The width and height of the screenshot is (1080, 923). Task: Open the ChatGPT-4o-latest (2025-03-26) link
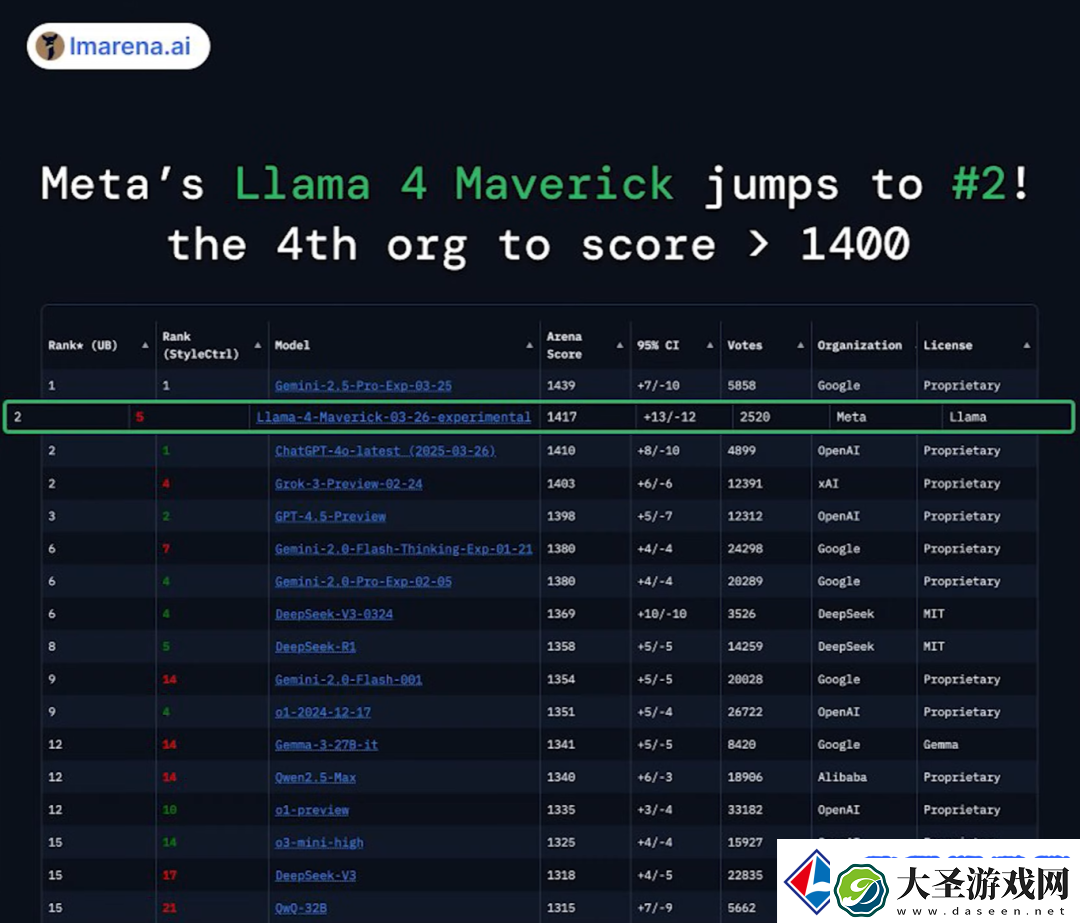385,450
